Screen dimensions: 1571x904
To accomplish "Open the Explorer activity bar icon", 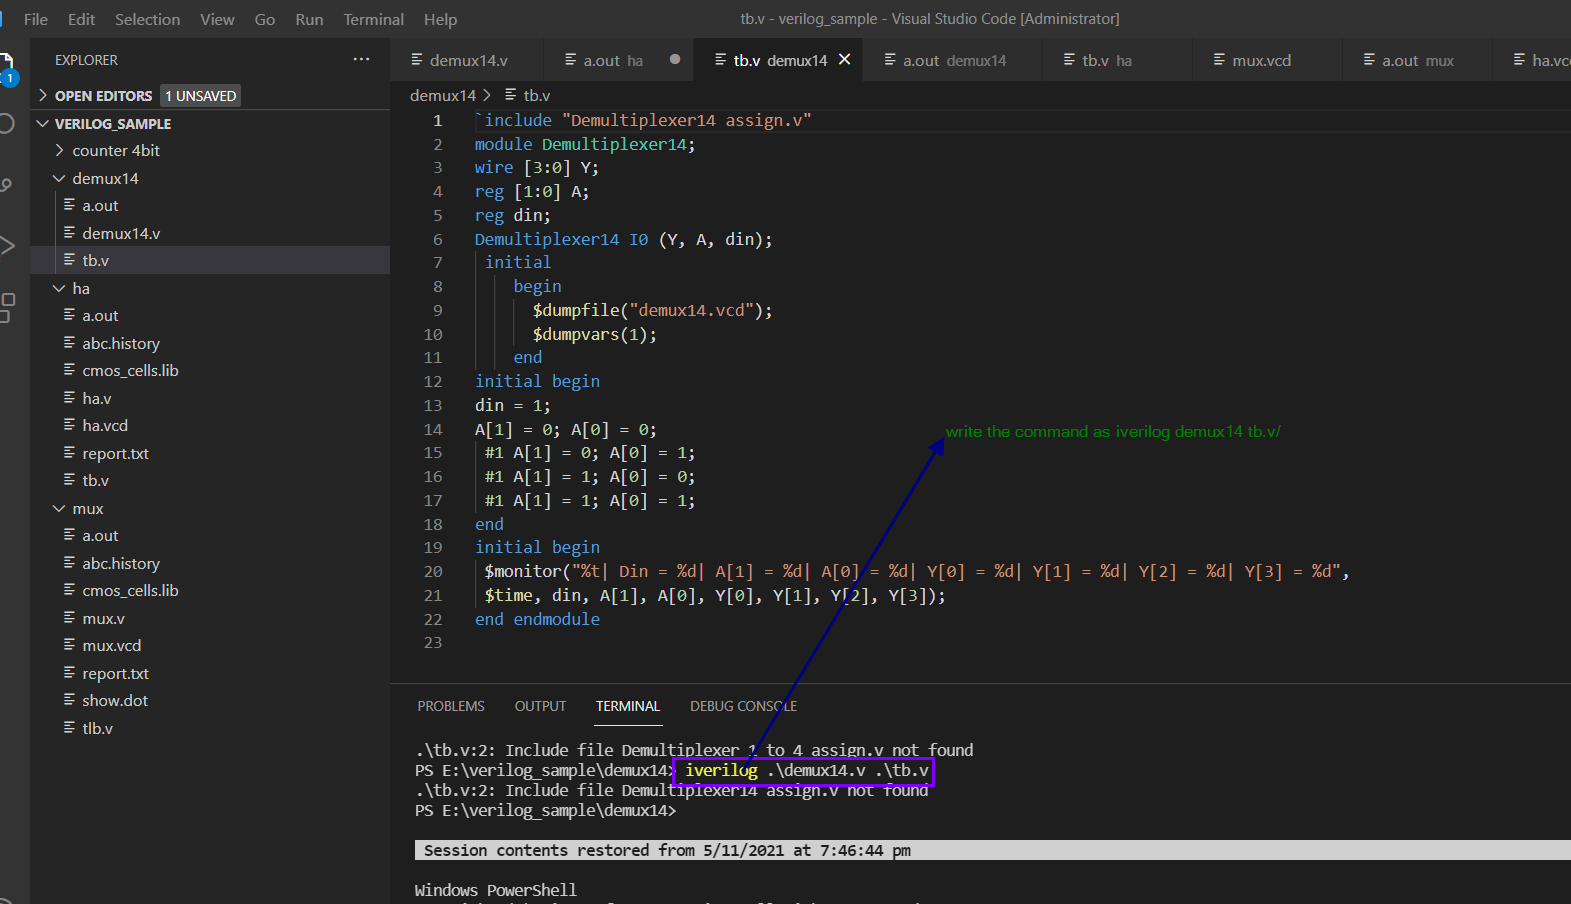I will [x=6, y=66].
